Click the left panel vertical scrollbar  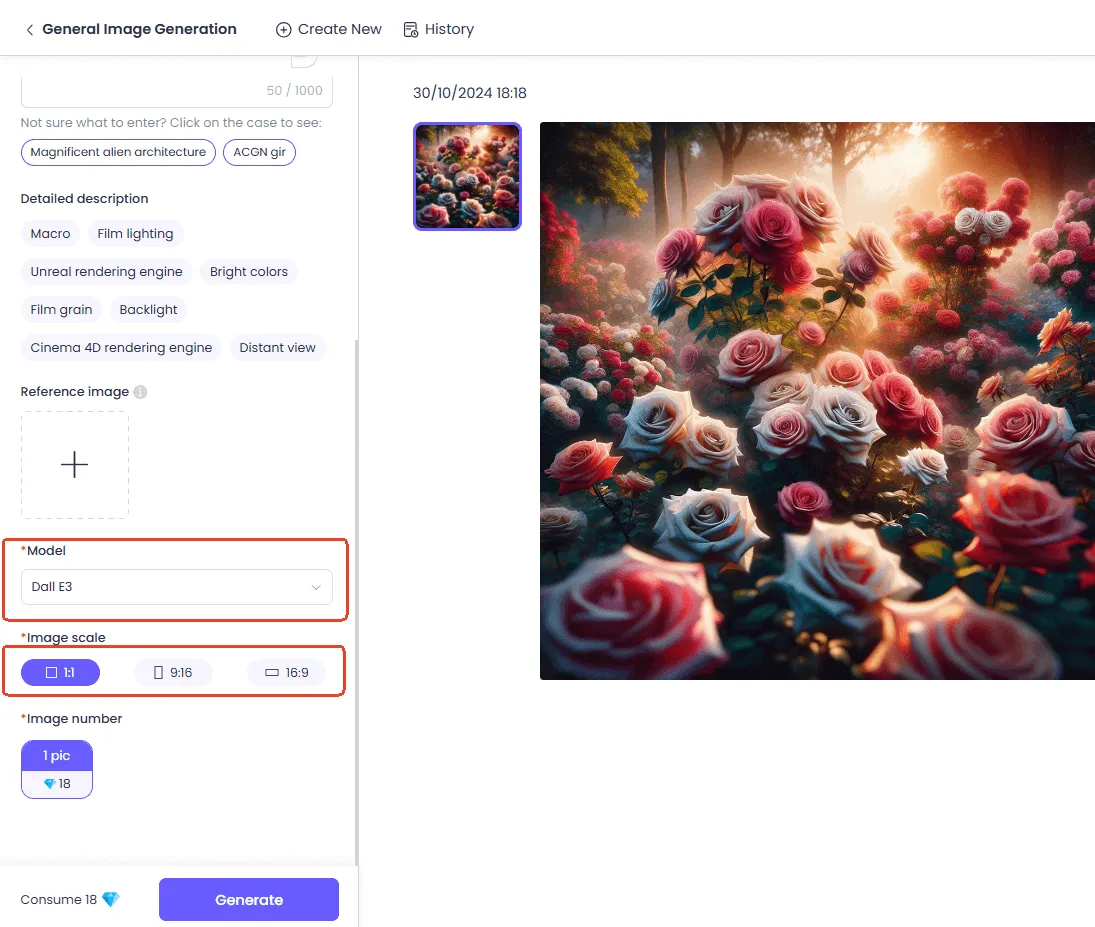click(357, 603)
